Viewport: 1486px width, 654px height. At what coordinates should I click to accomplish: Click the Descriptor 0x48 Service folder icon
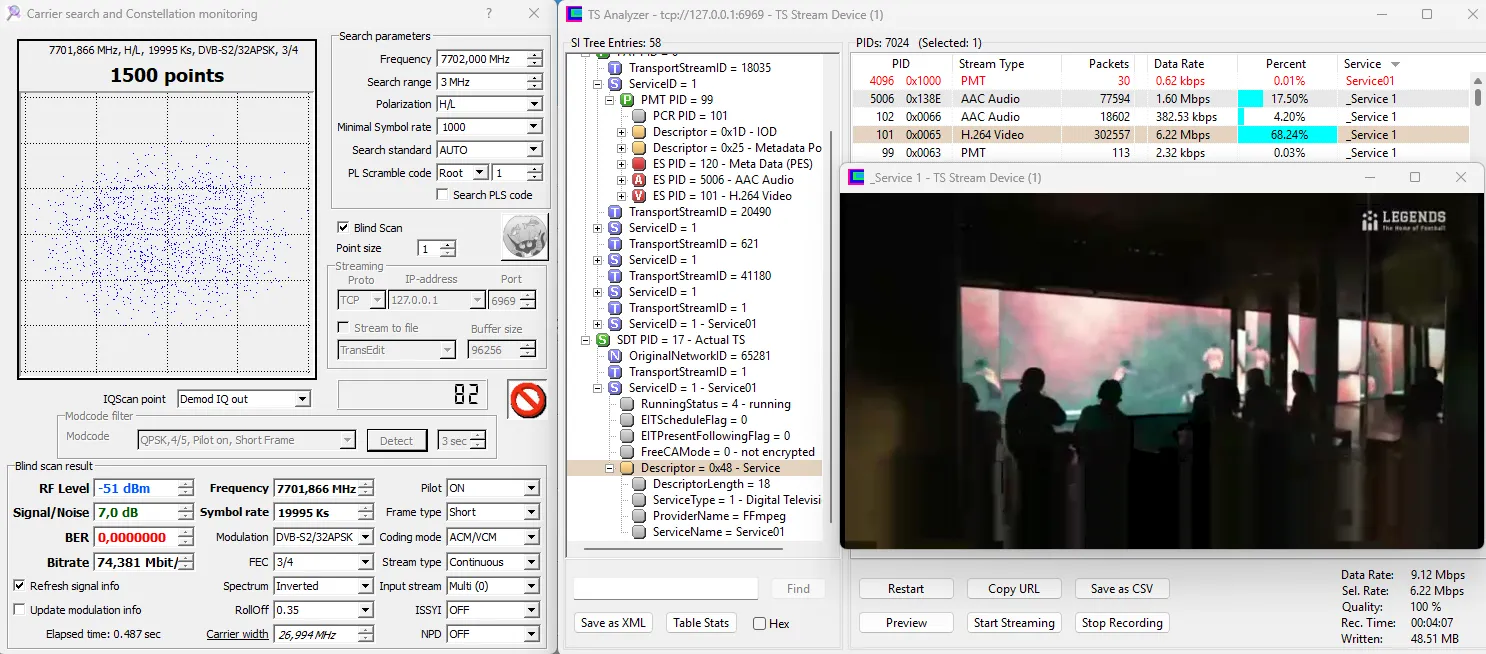point(627,468)
